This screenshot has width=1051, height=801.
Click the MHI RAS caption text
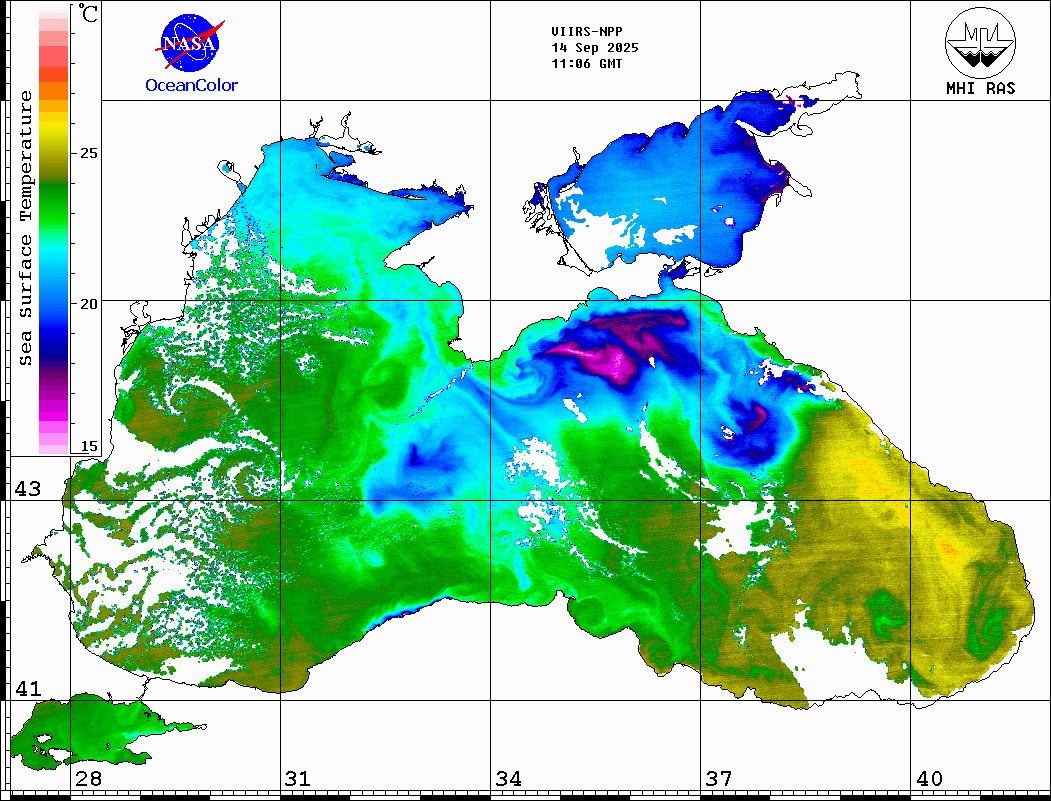click(x=980, y=88)
